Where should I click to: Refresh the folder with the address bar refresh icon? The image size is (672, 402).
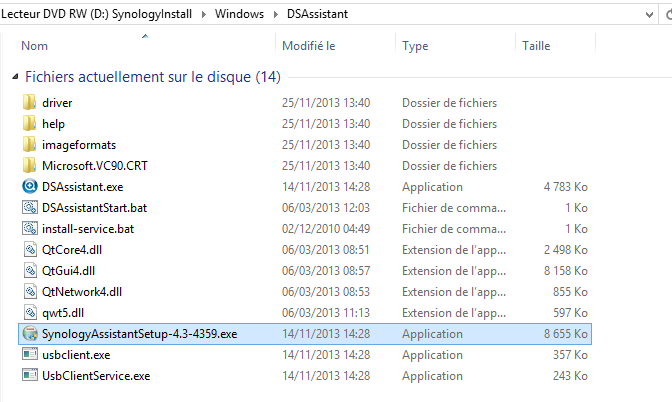pos(669,15)
